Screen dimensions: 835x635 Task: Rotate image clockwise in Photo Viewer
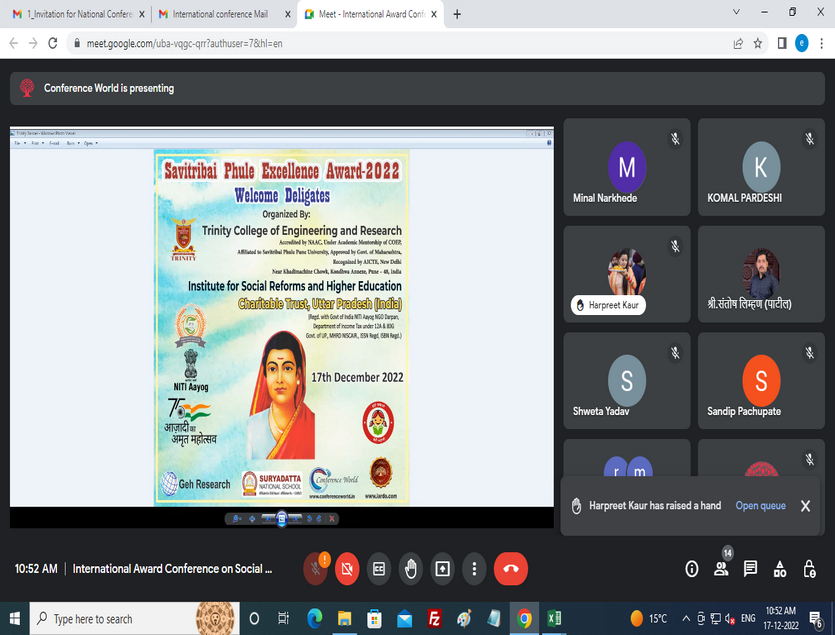click(319, 519)
